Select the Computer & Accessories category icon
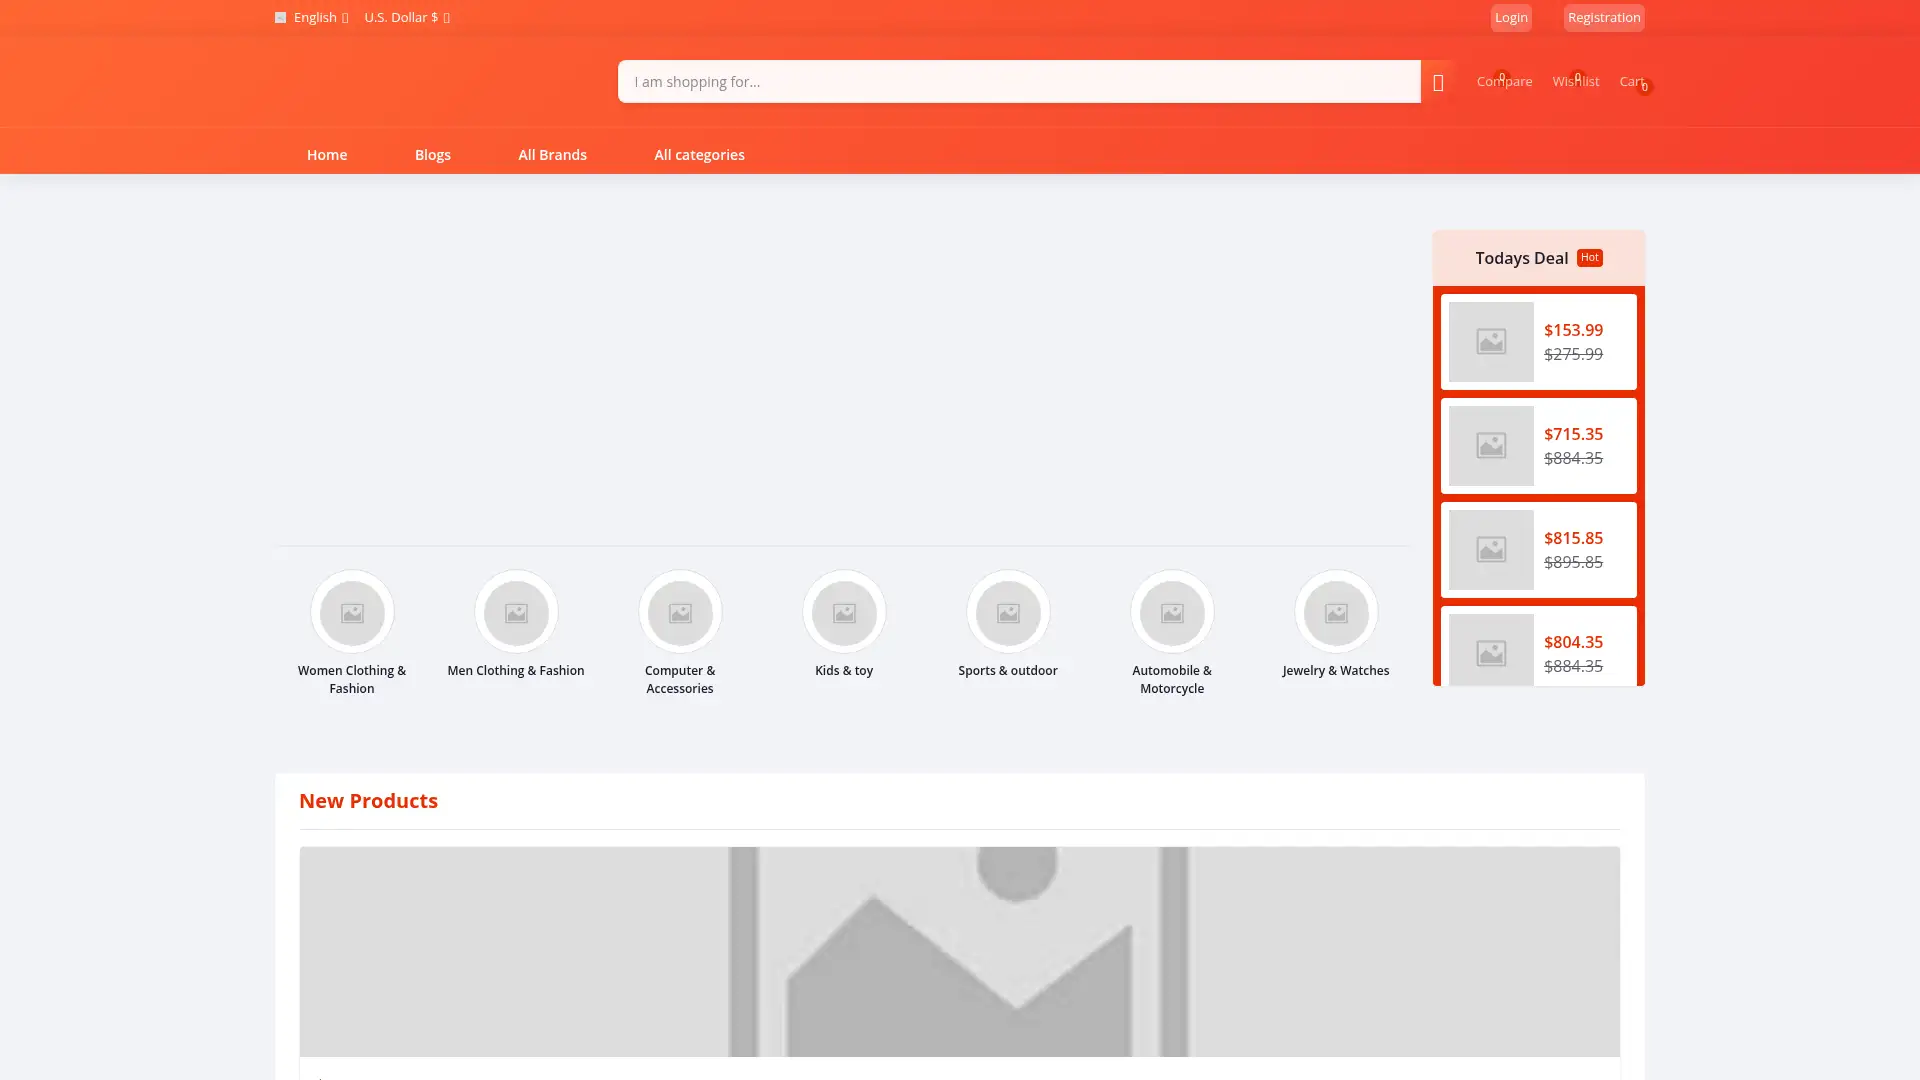This screenshot has height=1080, width=1920. 680,612
